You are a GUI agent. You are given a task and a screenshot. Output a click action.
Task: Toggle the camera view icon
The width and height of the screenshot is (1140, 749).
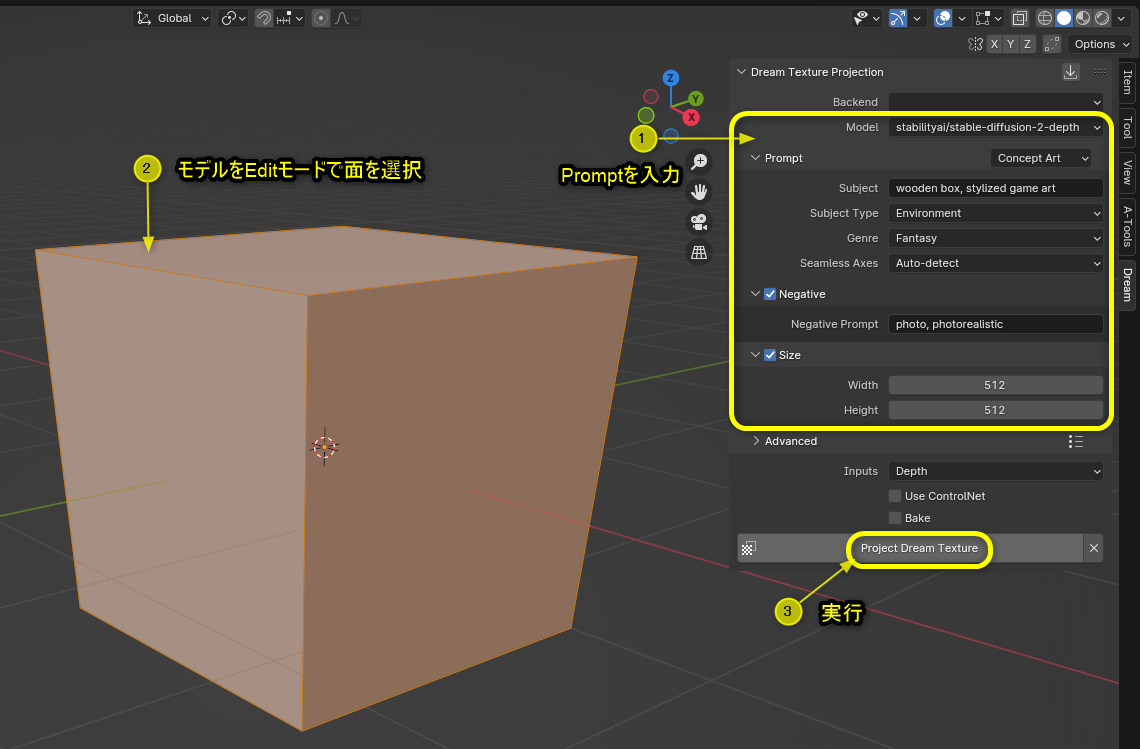(x=699, y=222)
